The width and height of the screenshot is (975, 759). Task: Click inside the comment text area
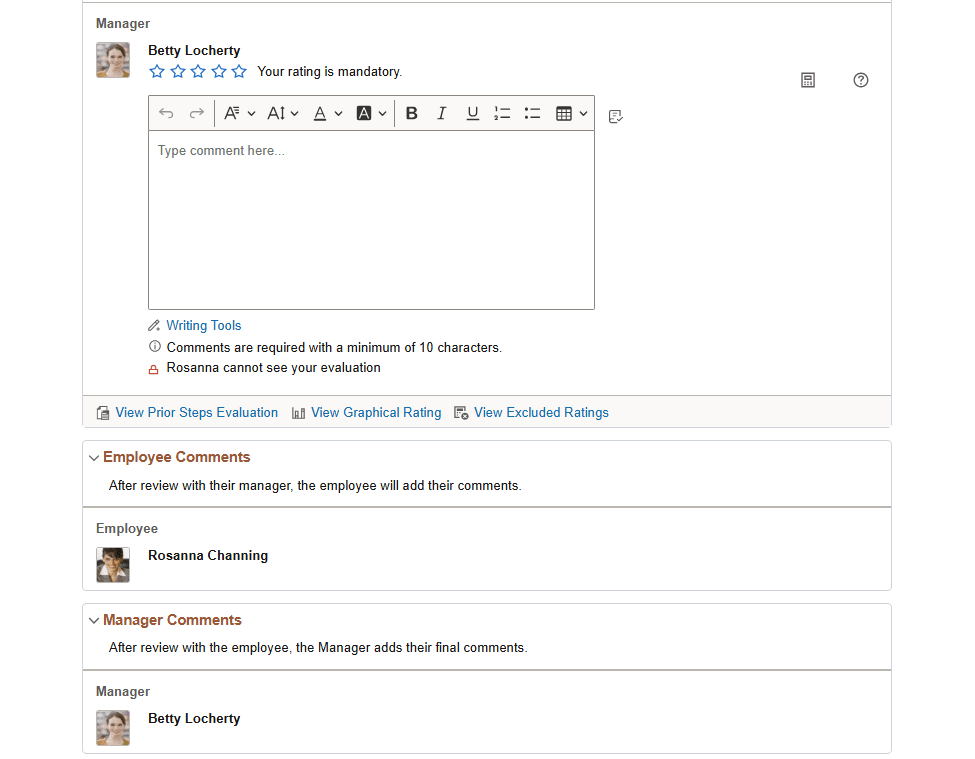[371, 220]
